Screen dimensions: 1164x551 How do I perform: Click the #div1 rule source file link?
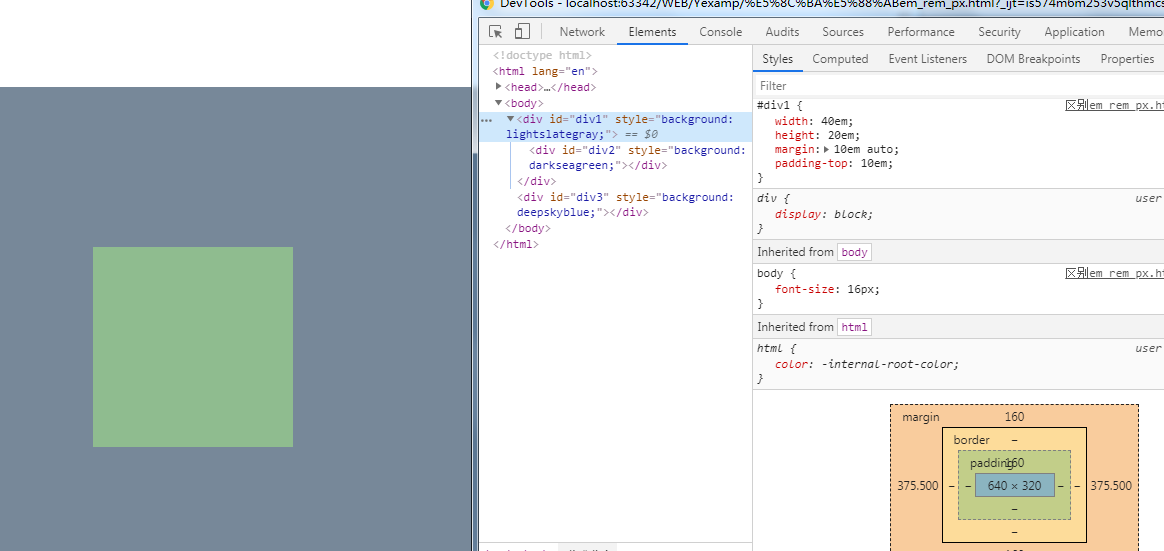(x=1114, y=105)
